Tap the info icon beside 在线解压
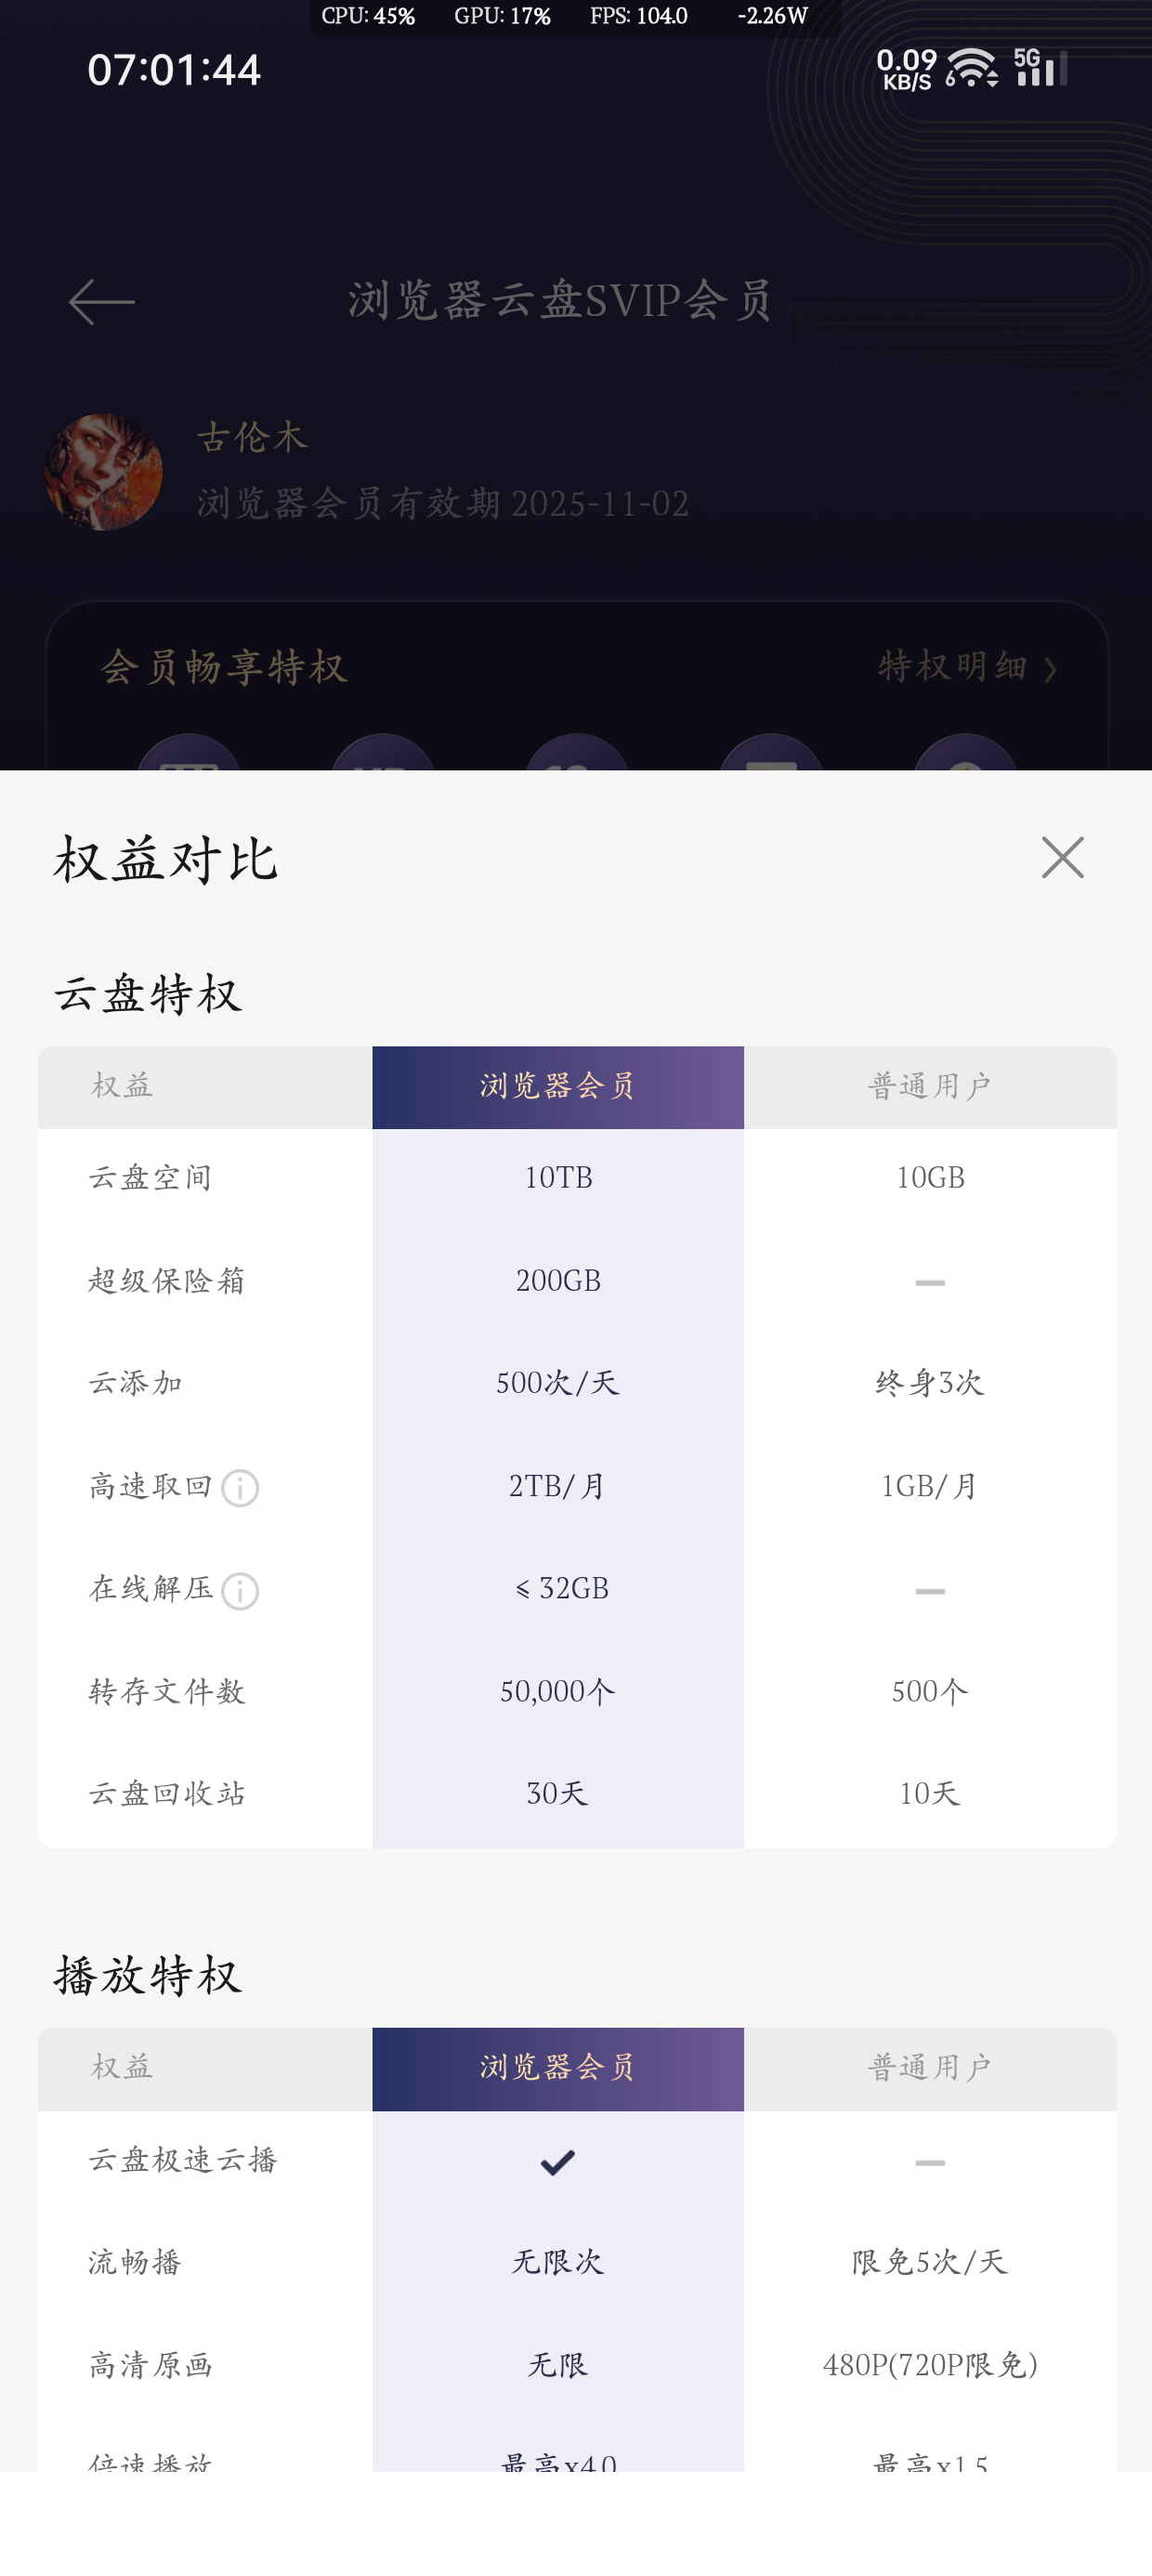 240,1590
